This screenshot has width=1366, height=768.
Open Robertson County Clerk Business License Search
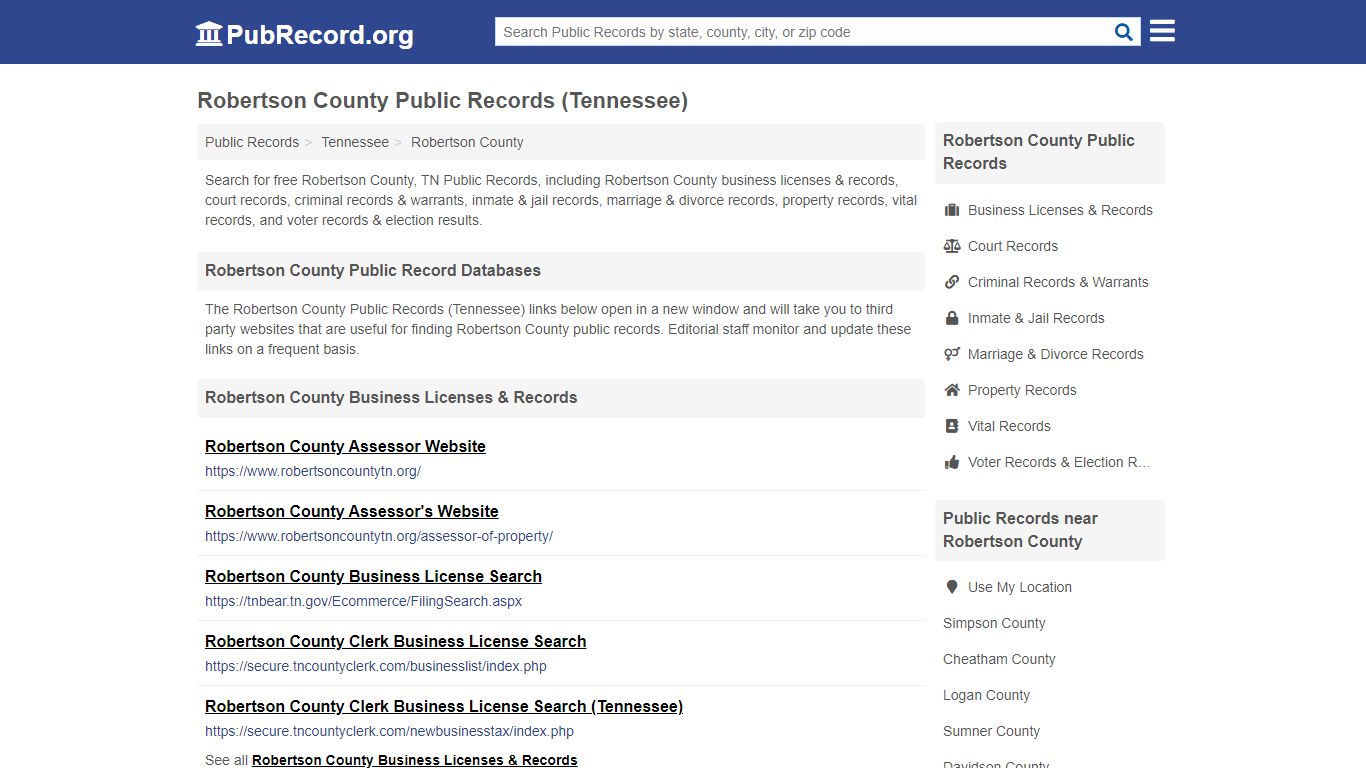click(x=396, y=641)
